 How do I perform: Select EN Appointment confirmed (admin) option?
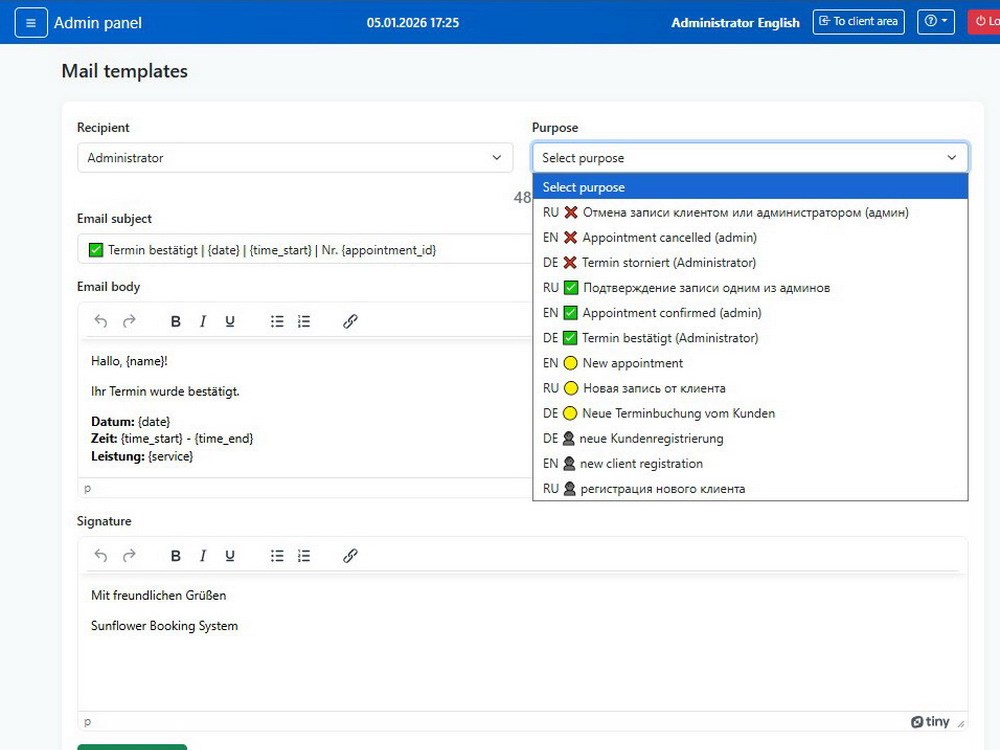(750, 312)
